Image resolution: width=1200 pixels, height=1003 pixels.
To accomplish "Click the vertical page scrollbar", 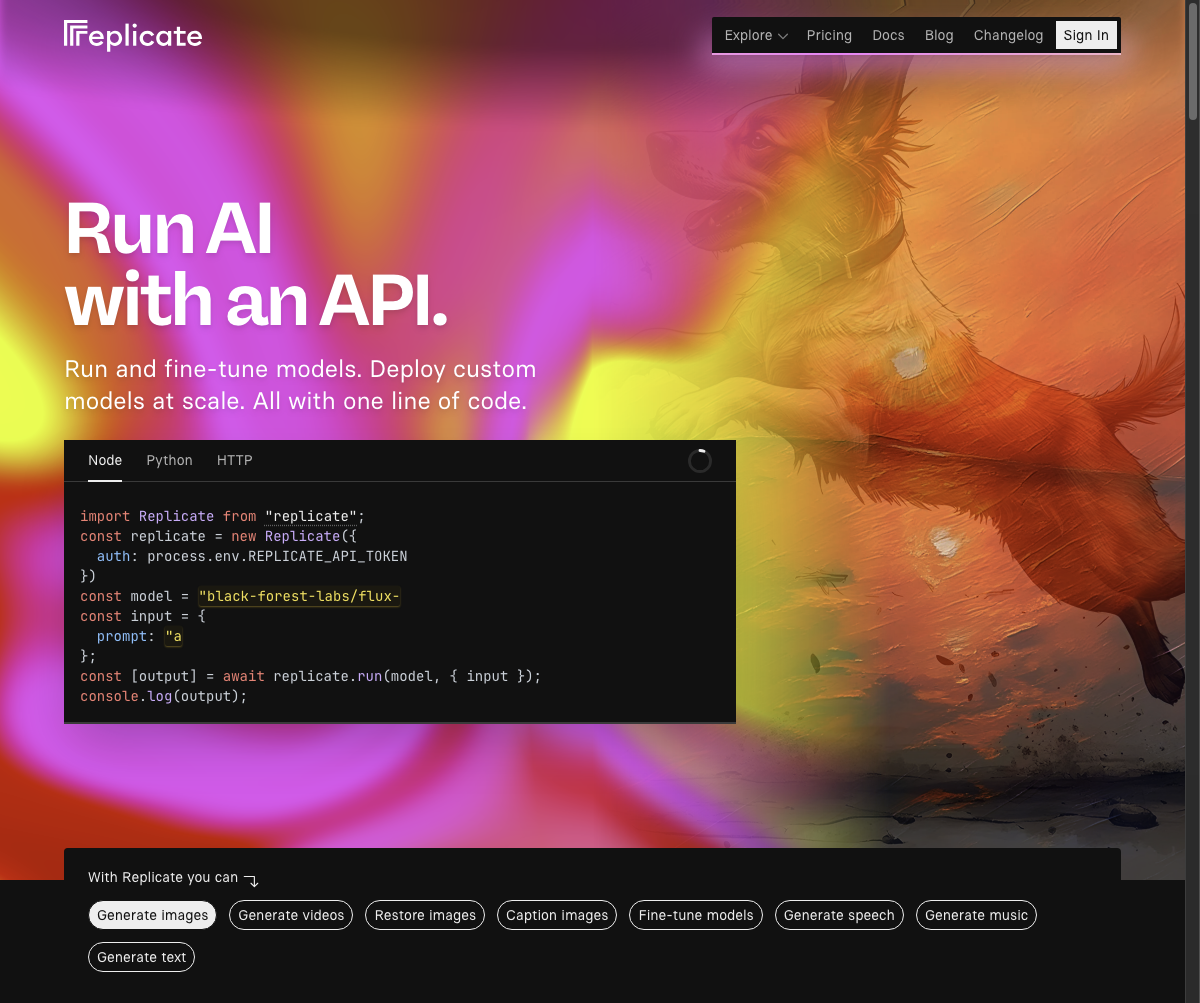I will pos(1192,60).
